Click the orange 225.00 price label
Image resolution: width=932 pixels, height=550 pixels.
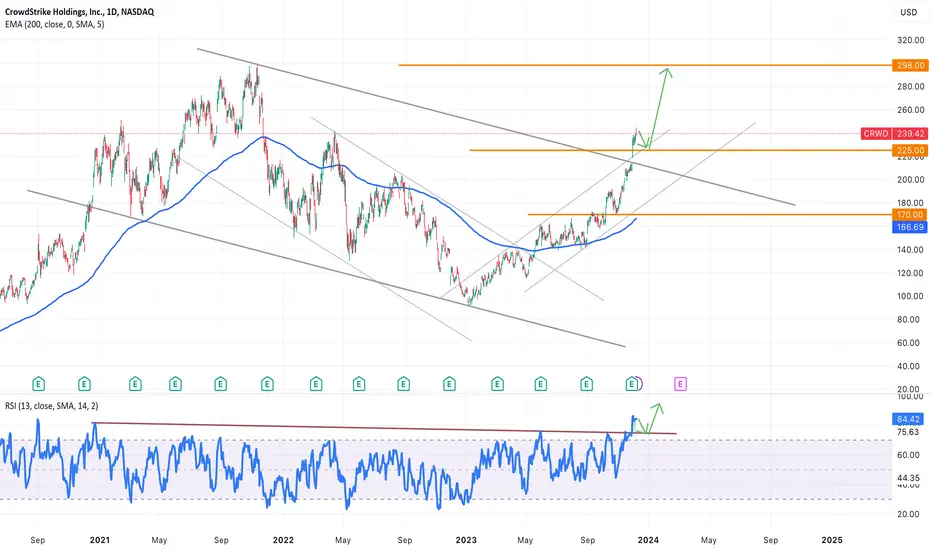909,150
